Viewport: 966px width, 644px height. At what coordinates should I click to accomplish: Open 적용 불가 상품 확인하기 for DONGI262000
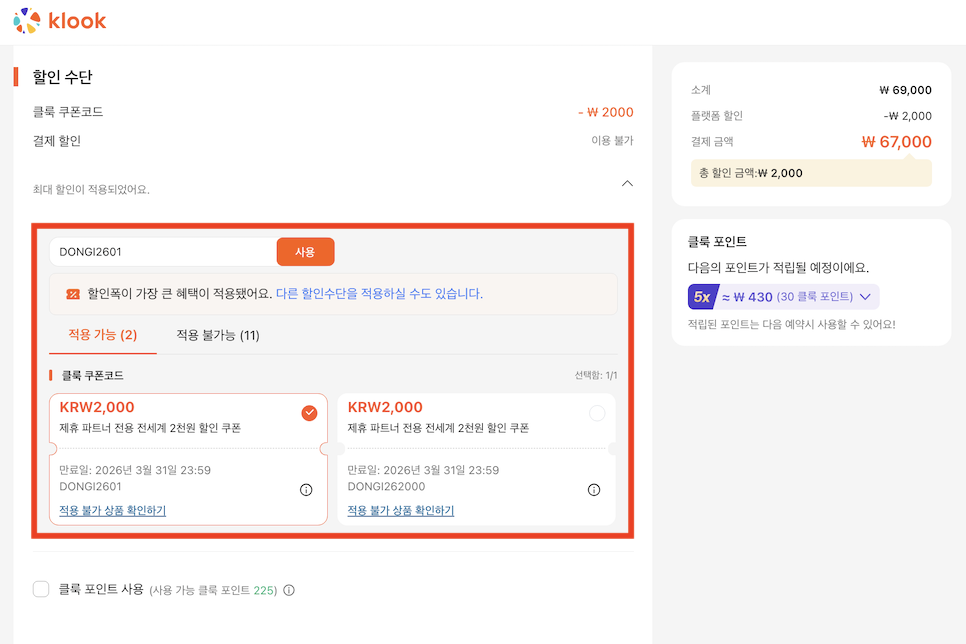[400, 510]
